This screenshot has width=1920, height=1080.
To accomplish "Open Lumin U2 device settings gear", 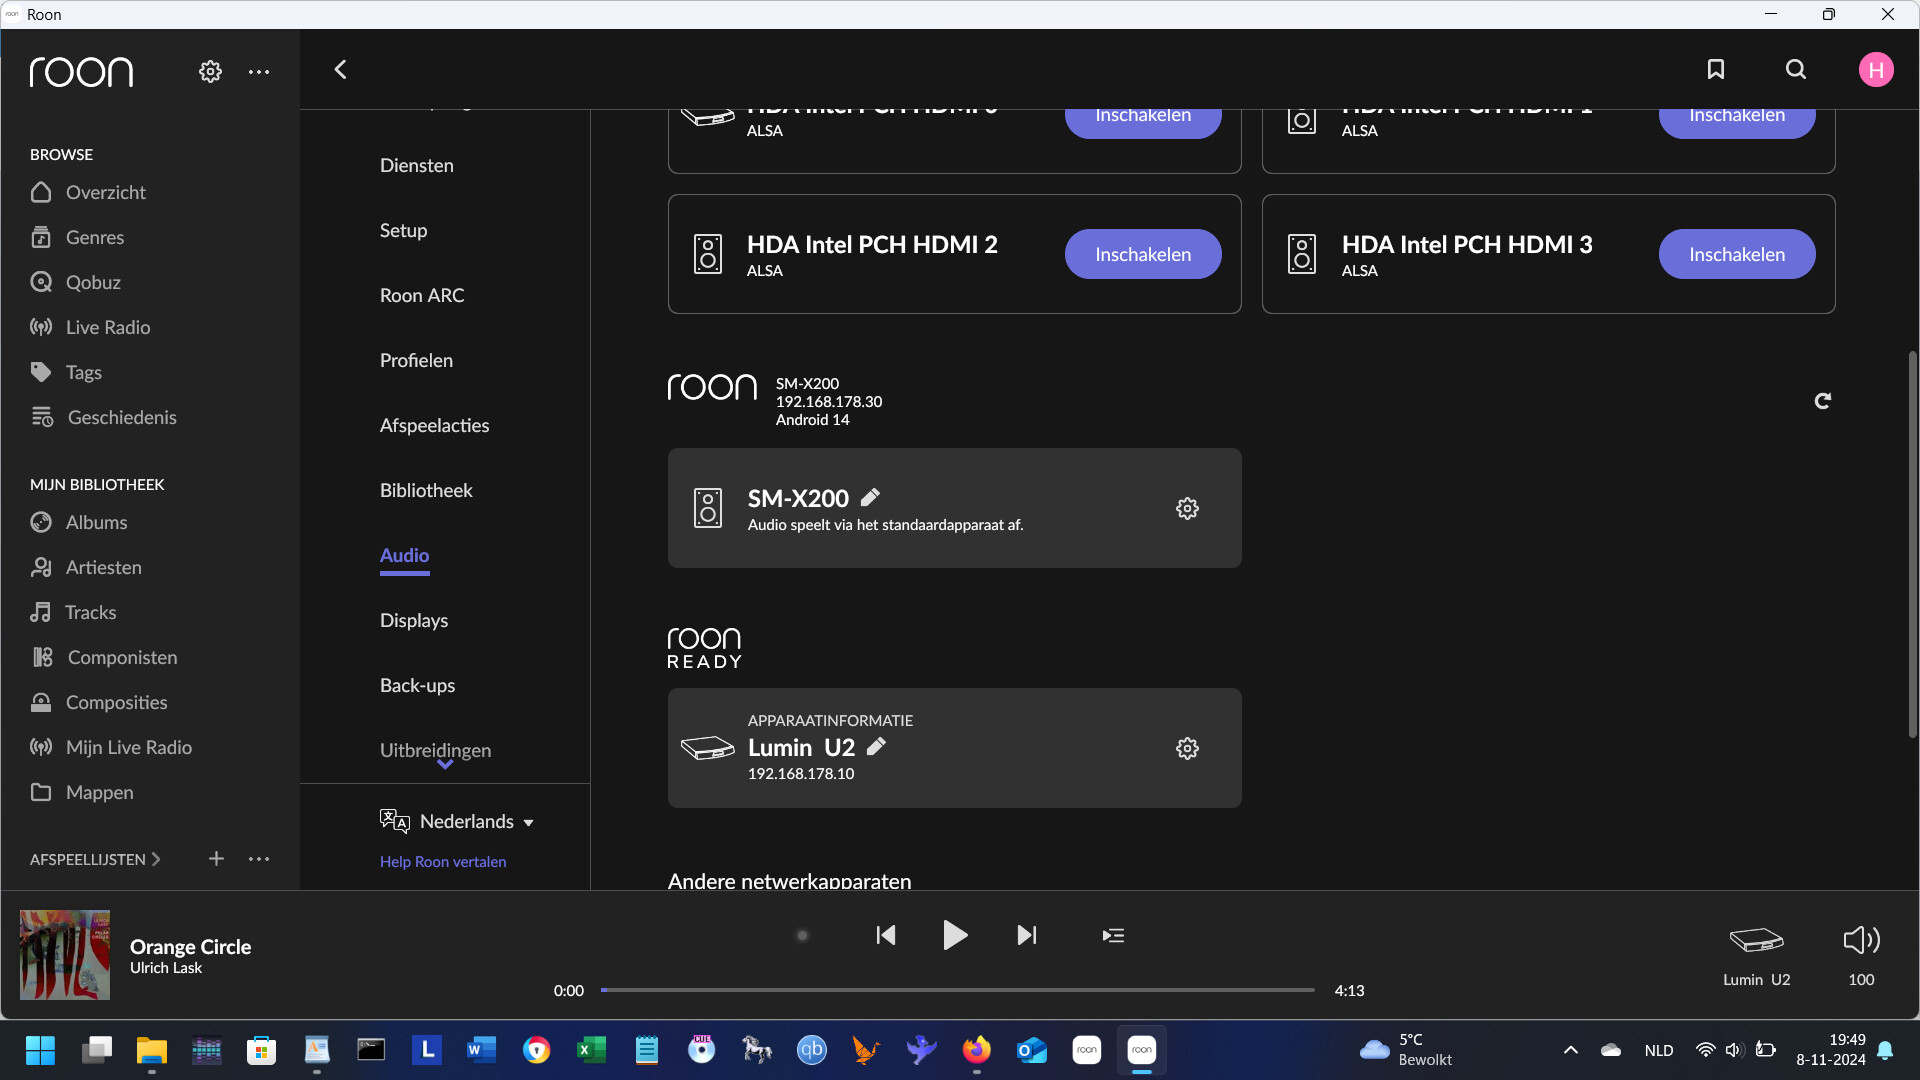I will [x=1187, y=748].
